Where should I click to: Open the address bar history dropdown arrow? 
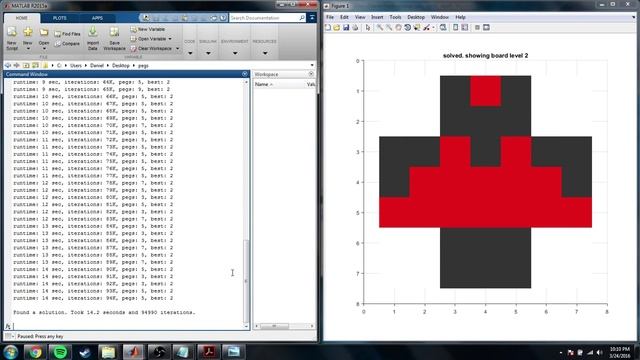pos(312,65)
